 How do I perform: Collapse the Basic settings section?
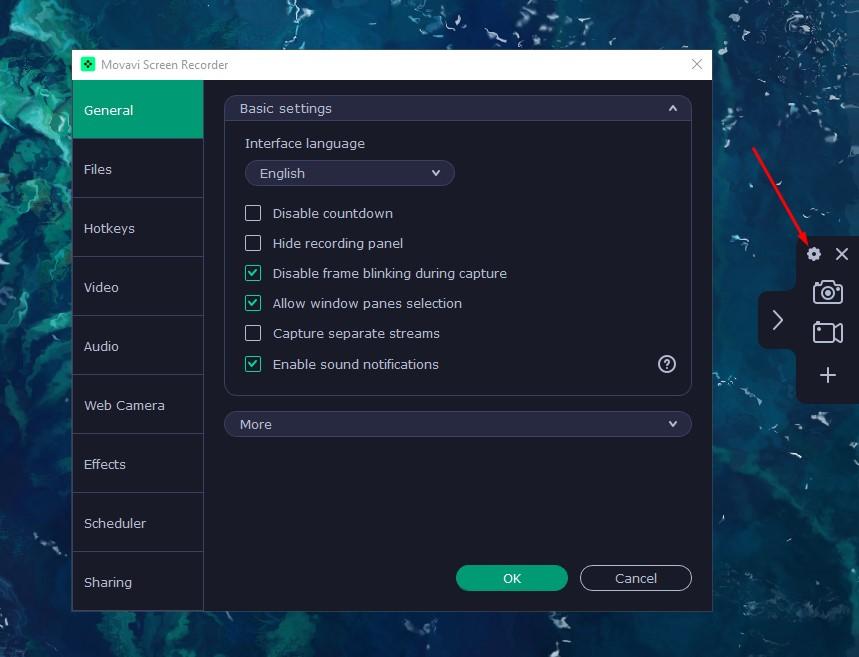click(x=457, y=108)
